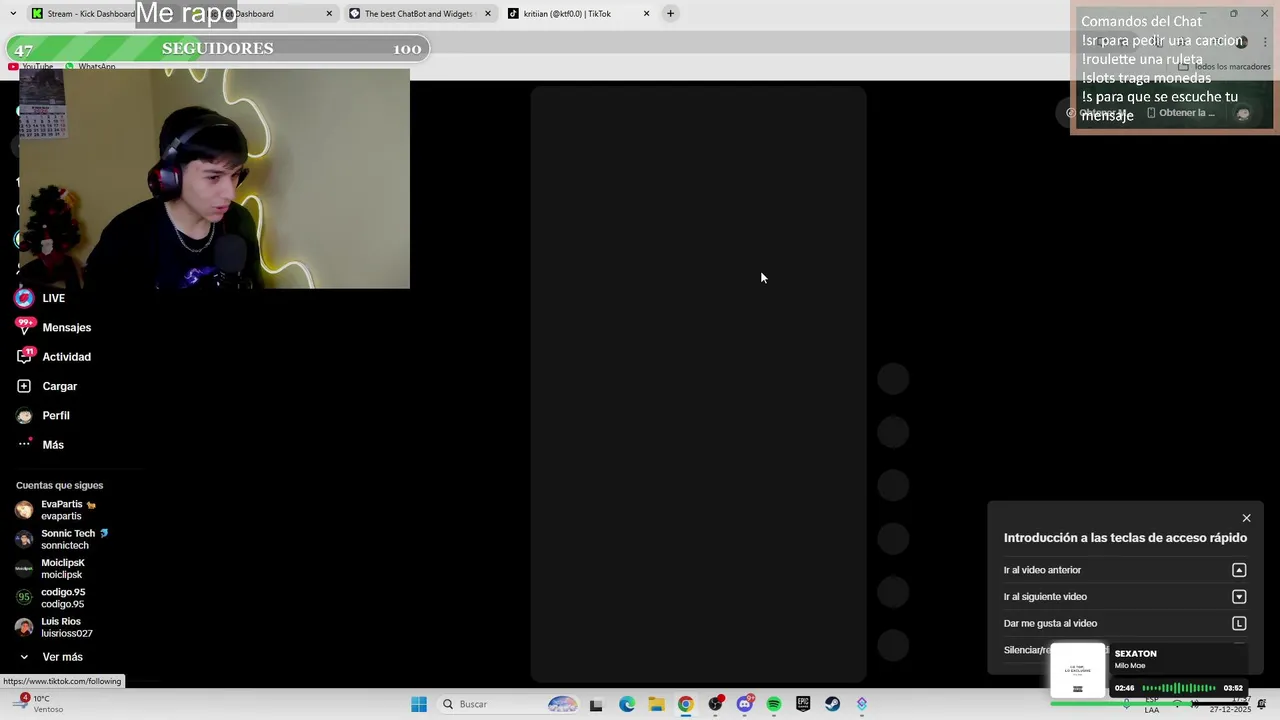The width and height of the screenshot is (1280, 720).
Task: Click the up arrow key icon for previous video
Action: click(x=1239, y=570)
